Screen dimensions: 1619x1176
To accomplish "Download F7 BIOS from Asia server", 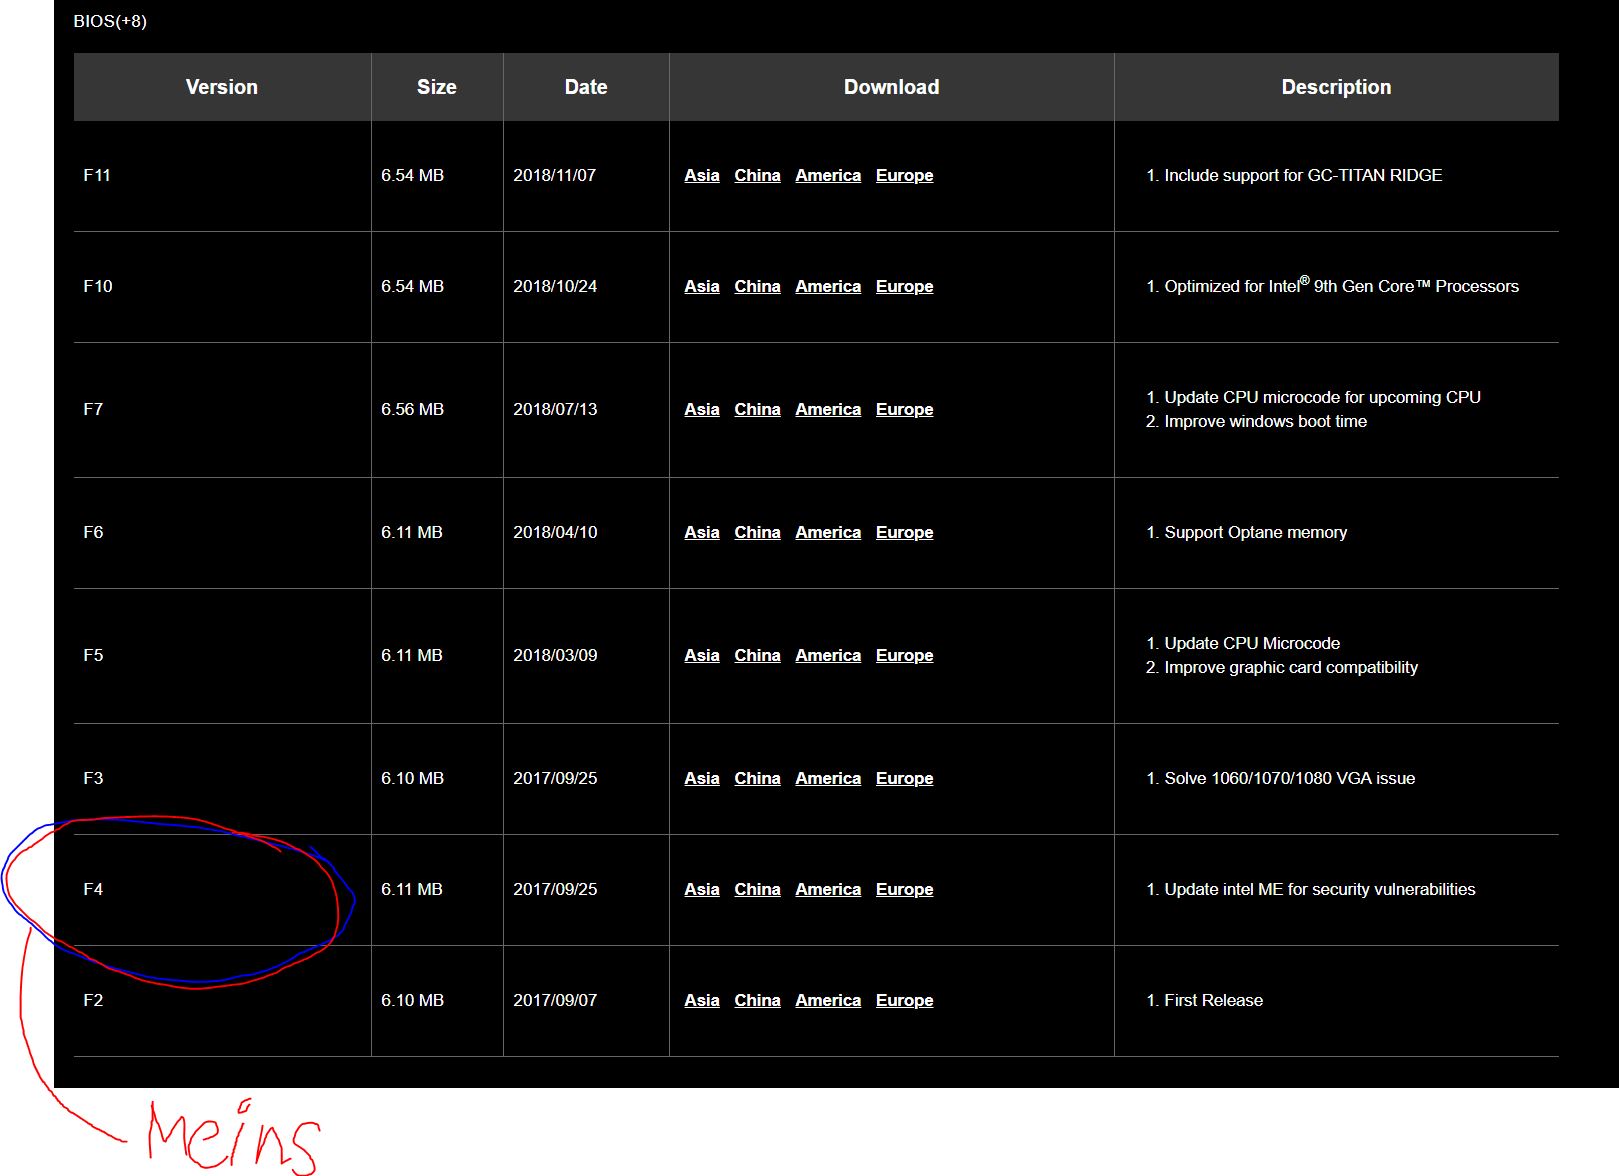I will point(702,409).
